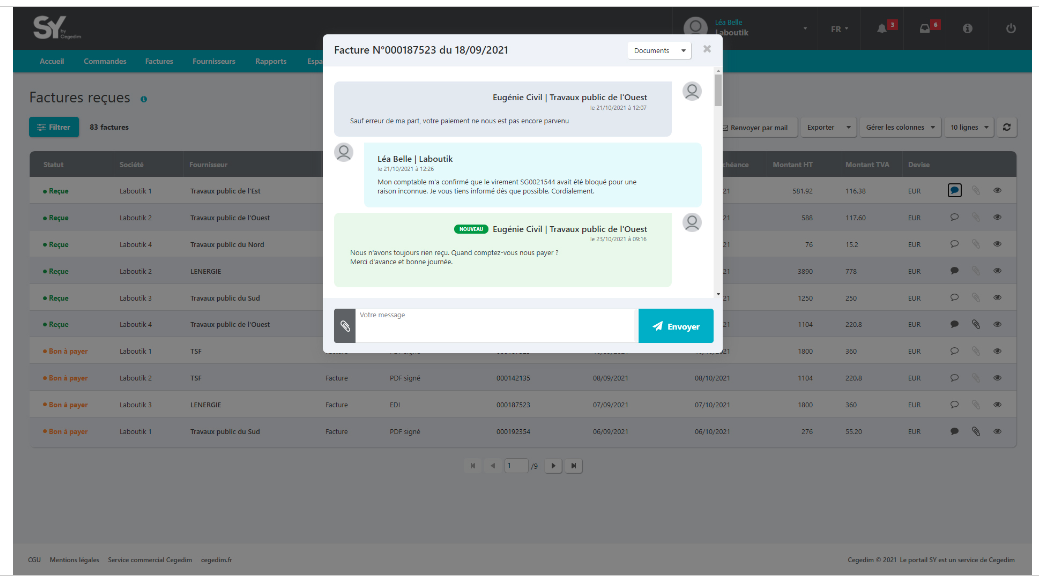Refresh the invoices list with the refresh icon
1039x584 pixels.
pyautogui.click(x=1005, y=127)
